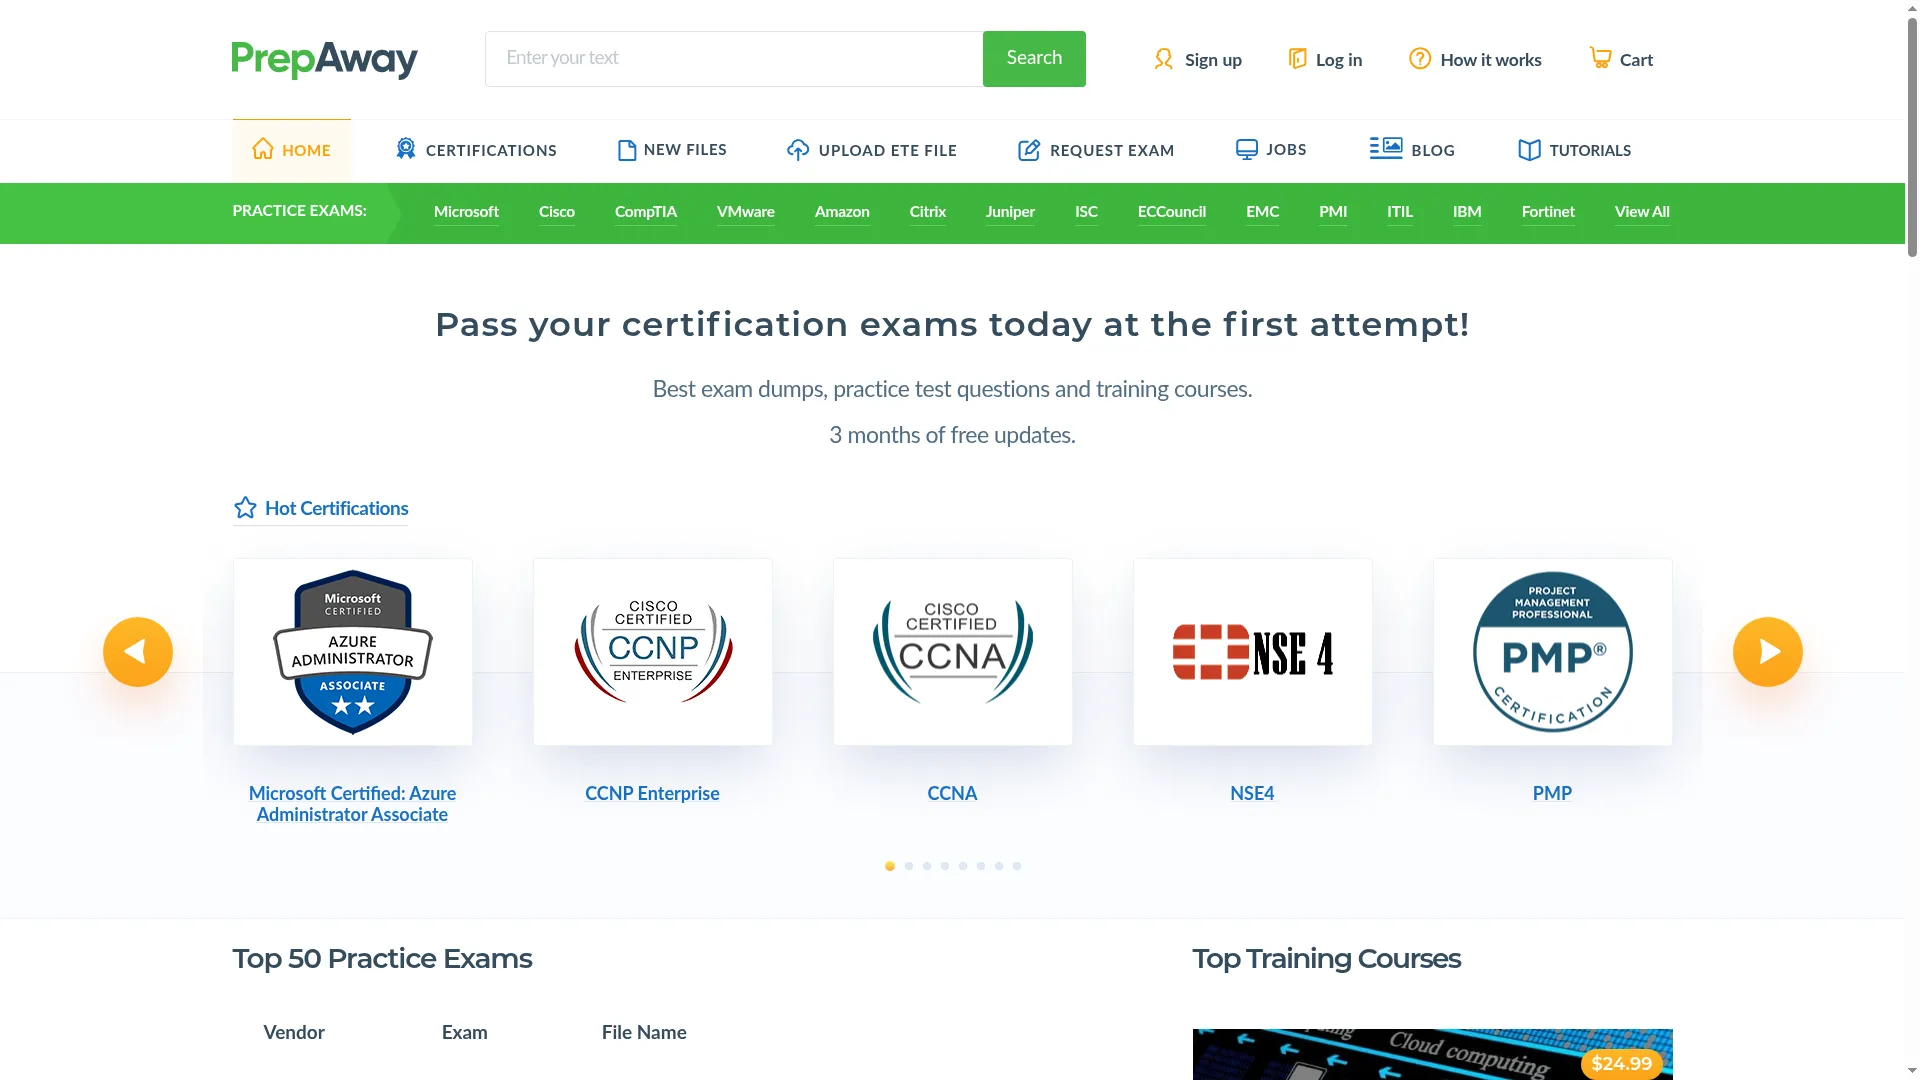The image size is (1920, 1080).
Task: Click the Home house icon
Action: (263, 149)
